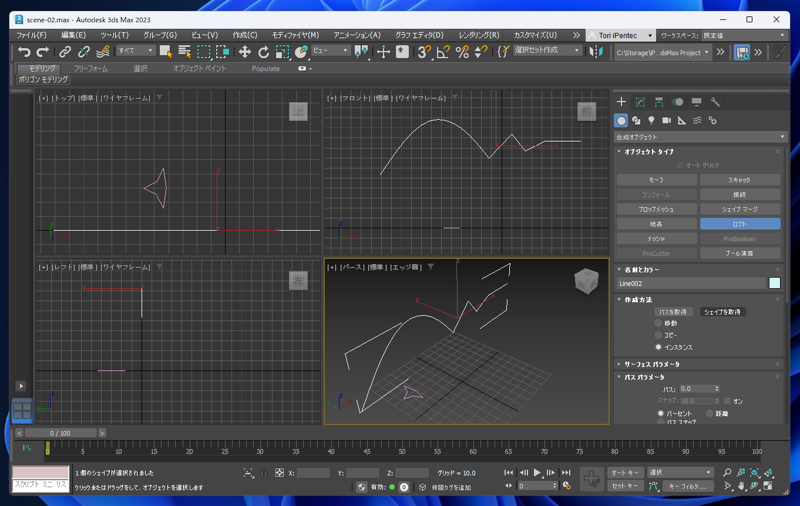Toggle the Selection Lock icon

tap(263, 473)
